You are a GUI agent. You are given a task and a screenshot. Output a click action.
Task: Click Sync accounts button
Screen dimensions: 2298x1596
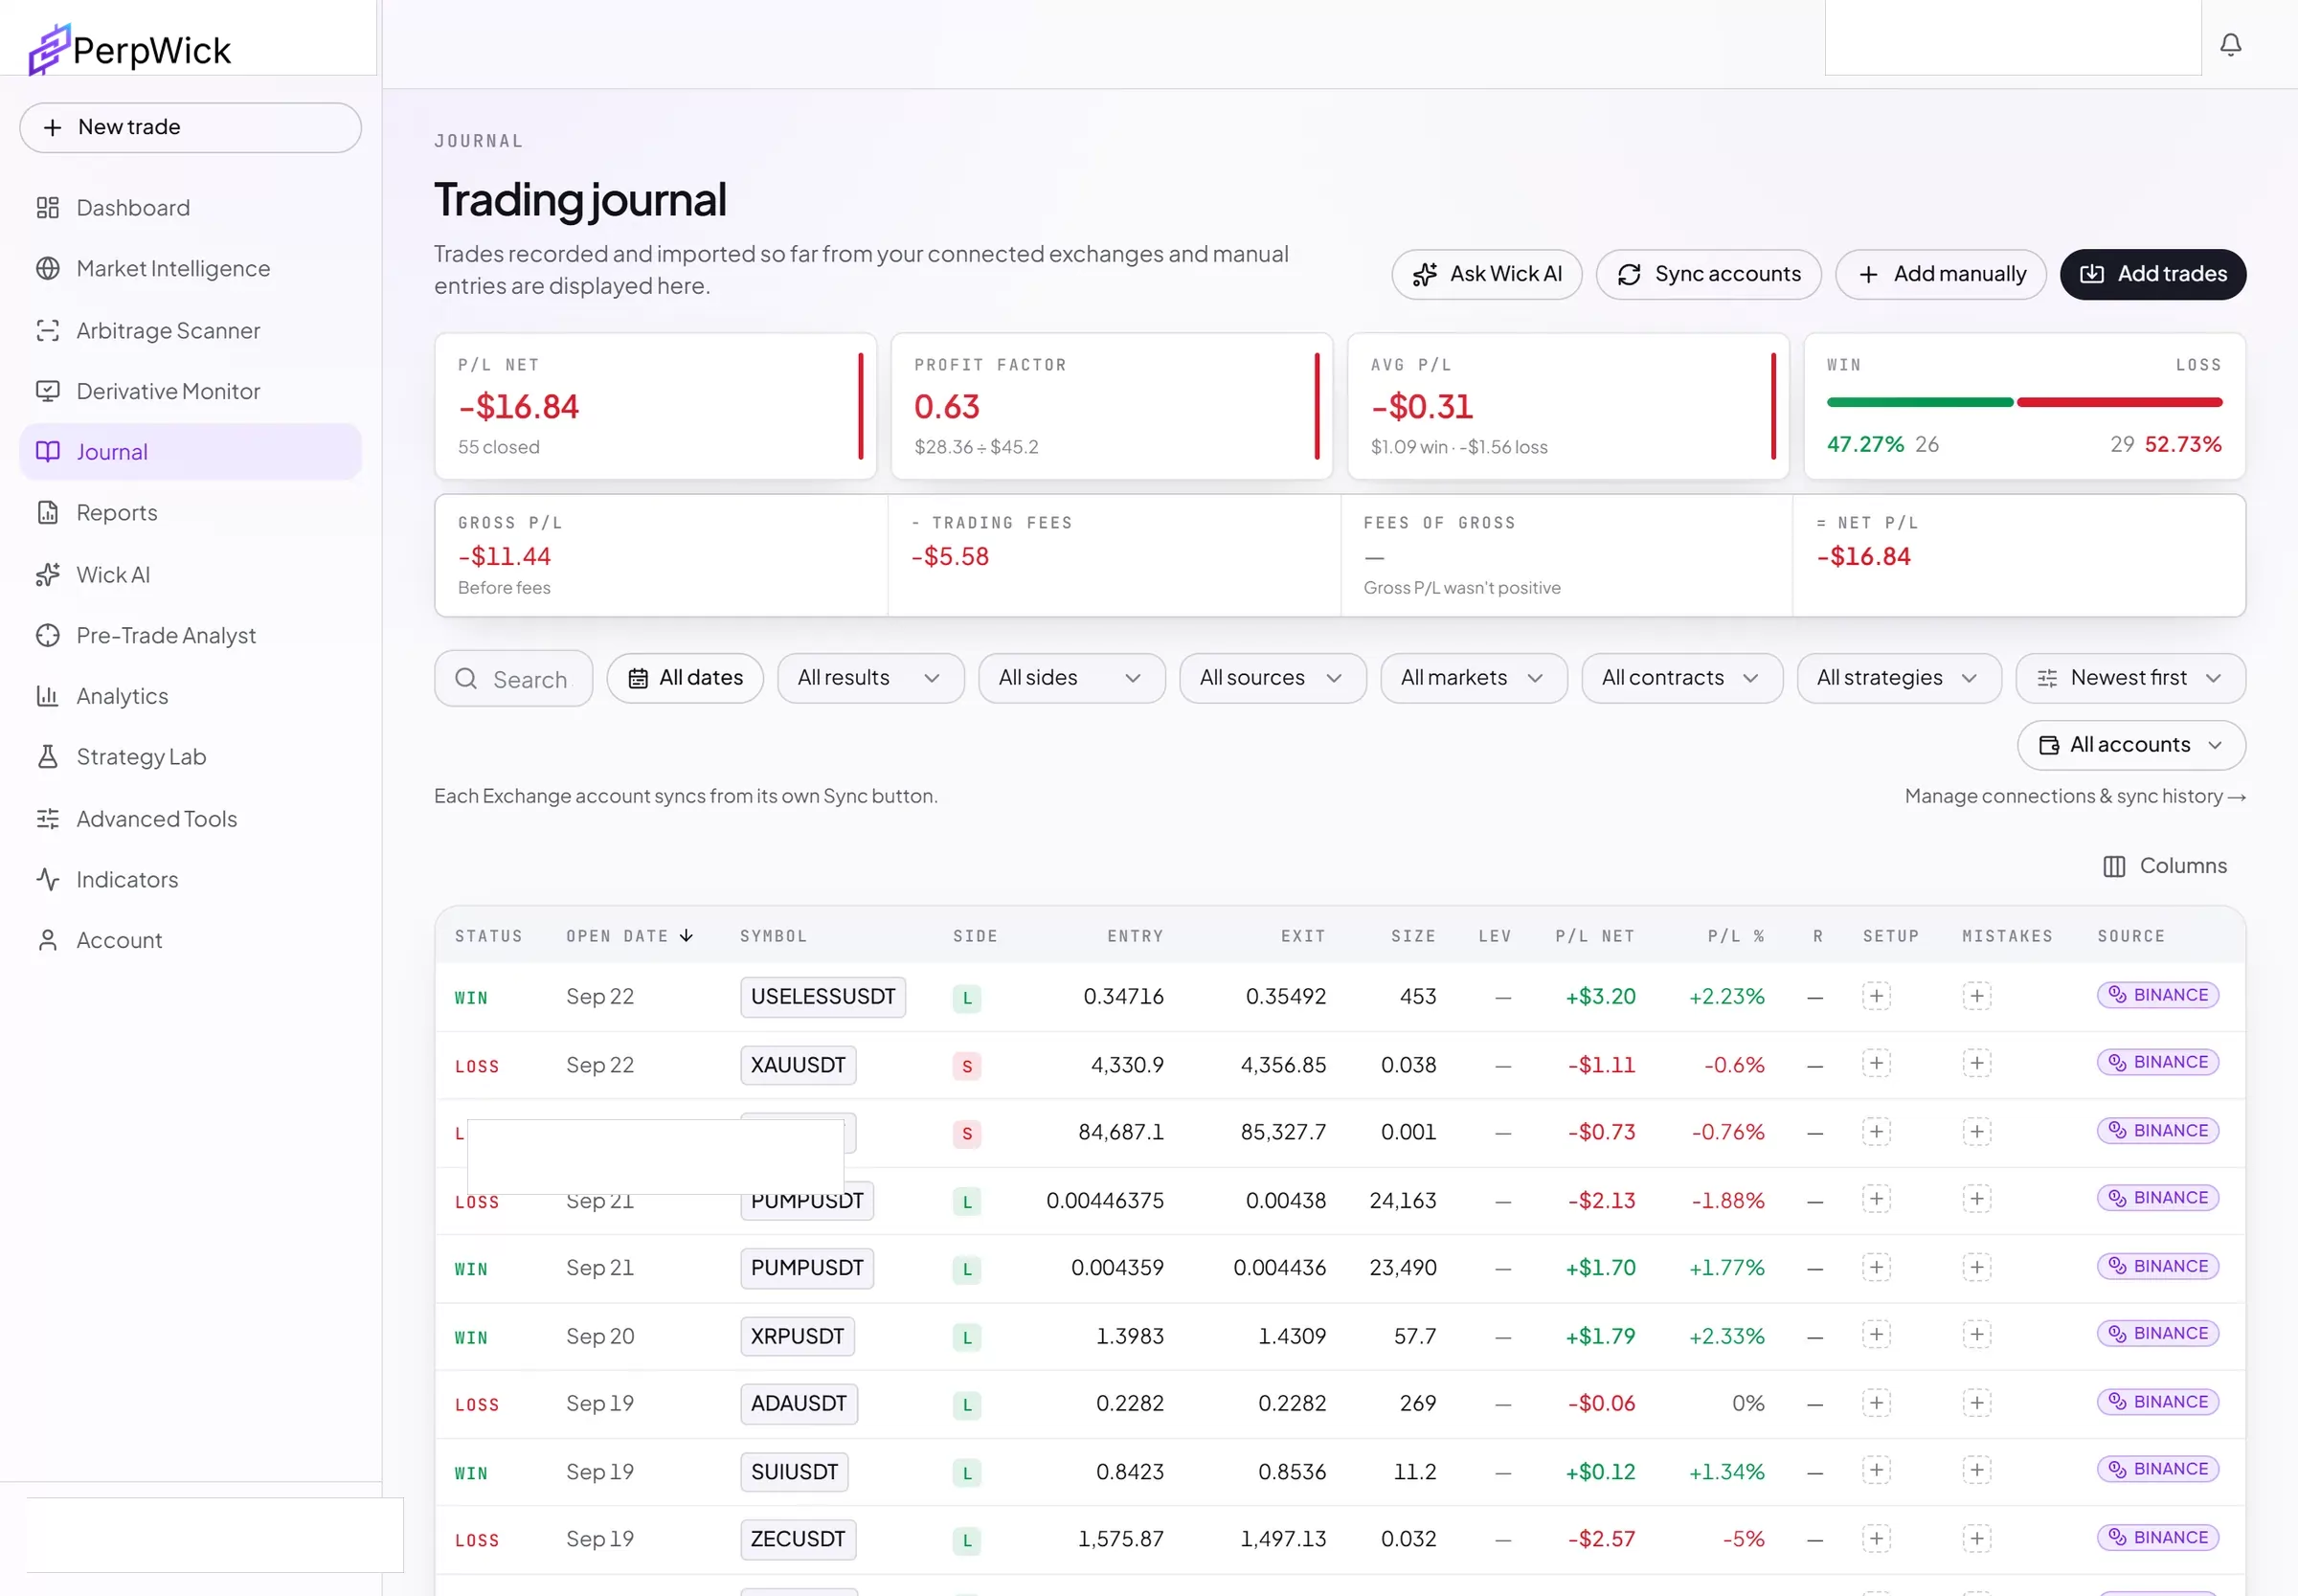tap(1708, 274)
